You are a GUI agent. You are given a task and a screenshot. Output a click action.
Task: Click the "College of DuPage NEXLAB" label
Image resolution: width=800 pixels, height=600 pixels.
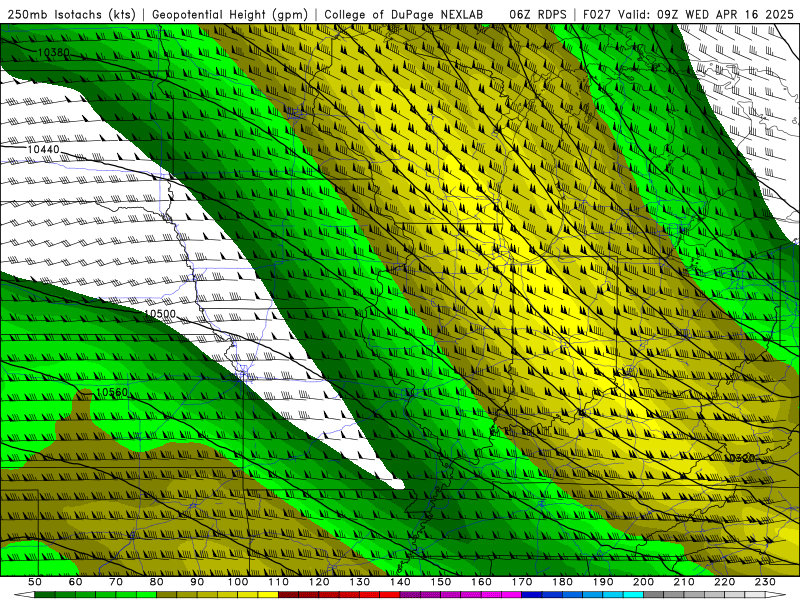(404, 15)
